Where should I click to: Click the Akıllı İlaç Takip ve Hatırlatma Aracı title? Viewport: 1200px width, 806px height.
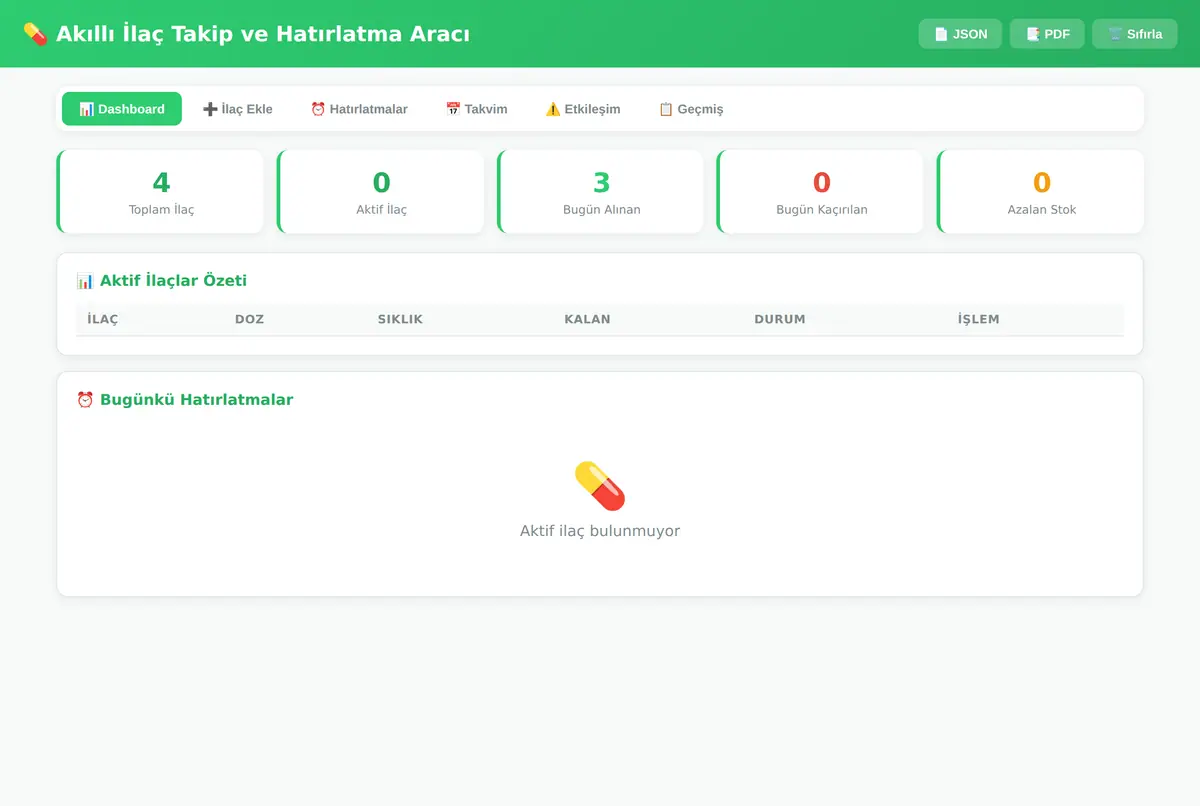coord(263,34)
